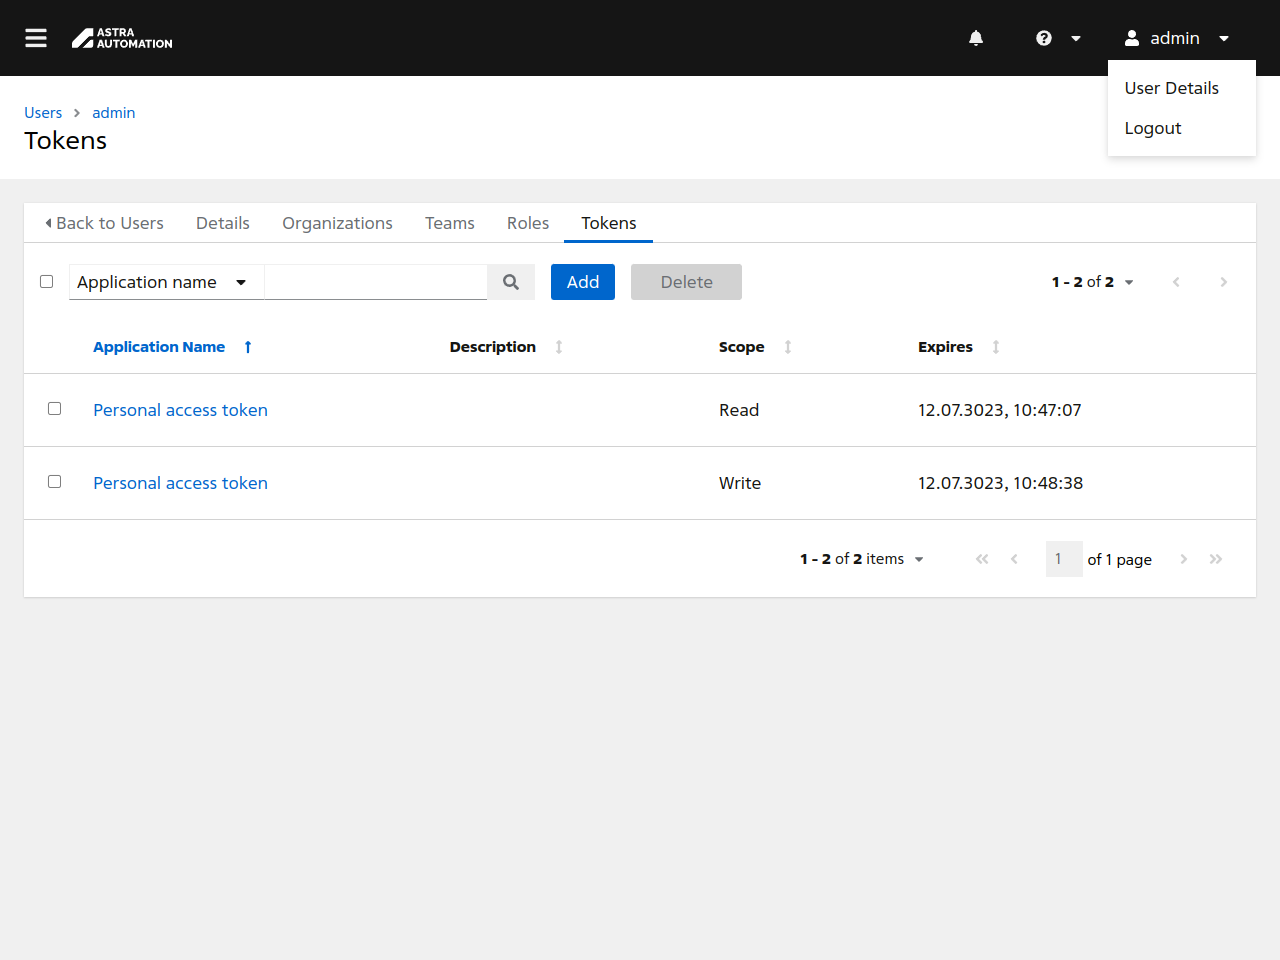Click the disabled Delete button
The height and width of the screenshot is (960, 1280).
tap(686, 282)
